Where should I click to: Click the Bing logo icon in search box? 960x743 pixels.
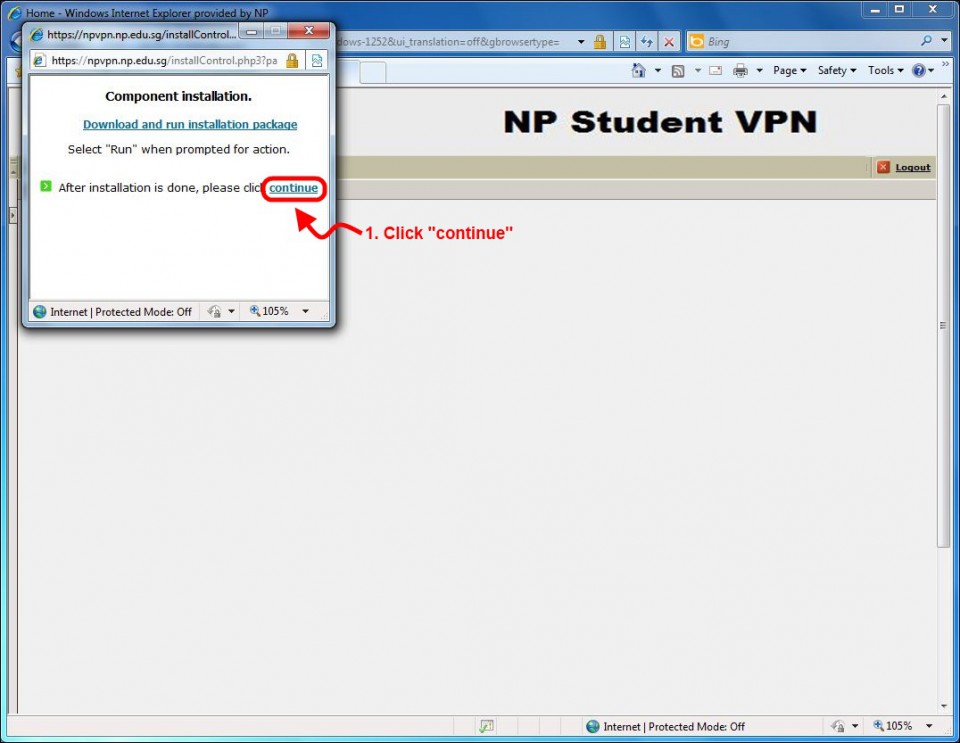[696, 42]
